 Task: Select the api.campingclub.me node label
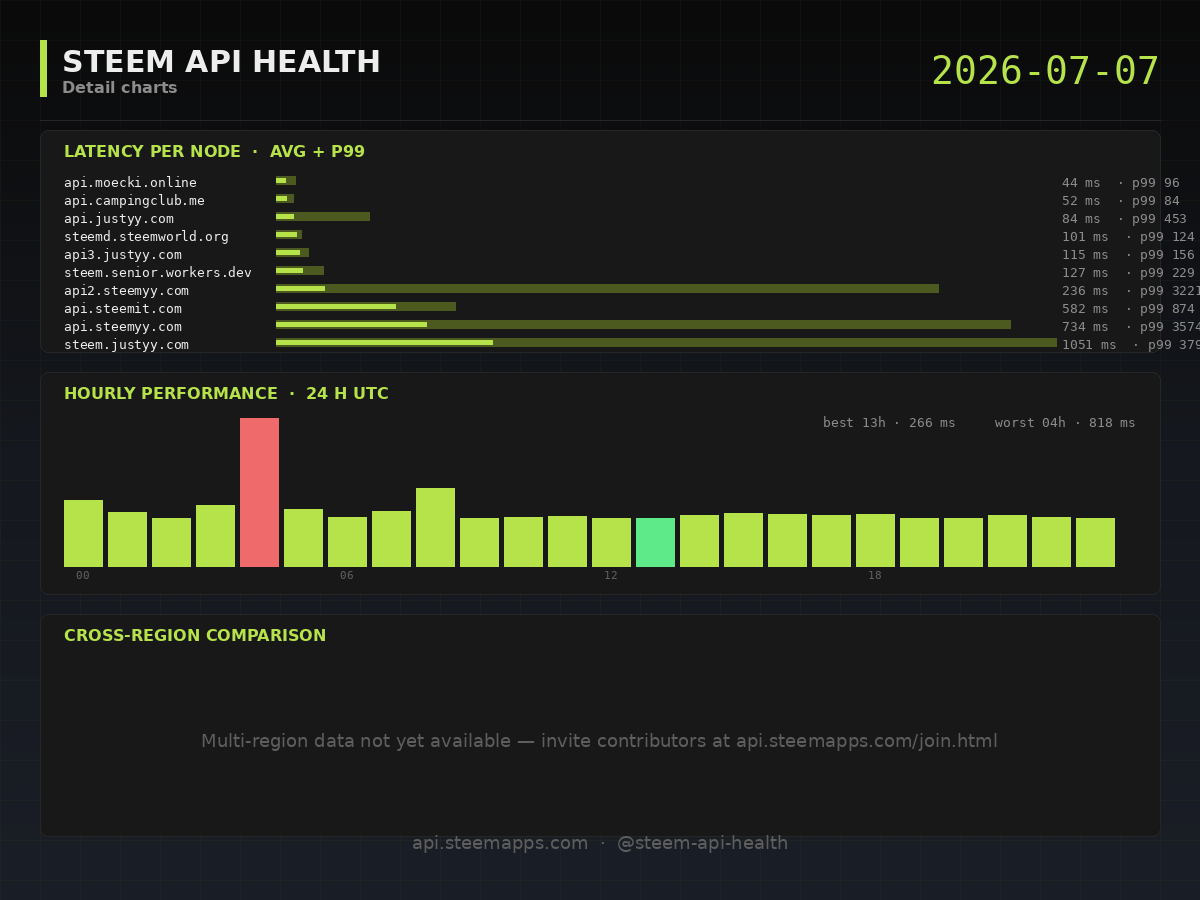(x=134, y=201)
